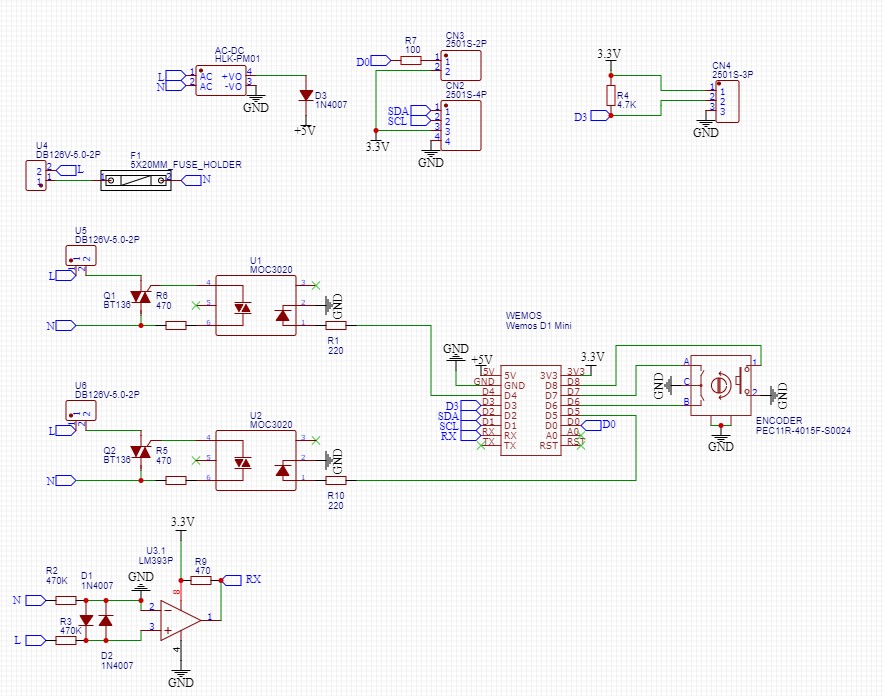Click the 'ENCODER' designator text
This screenshot has width=883, height=696.
point(779,421)
